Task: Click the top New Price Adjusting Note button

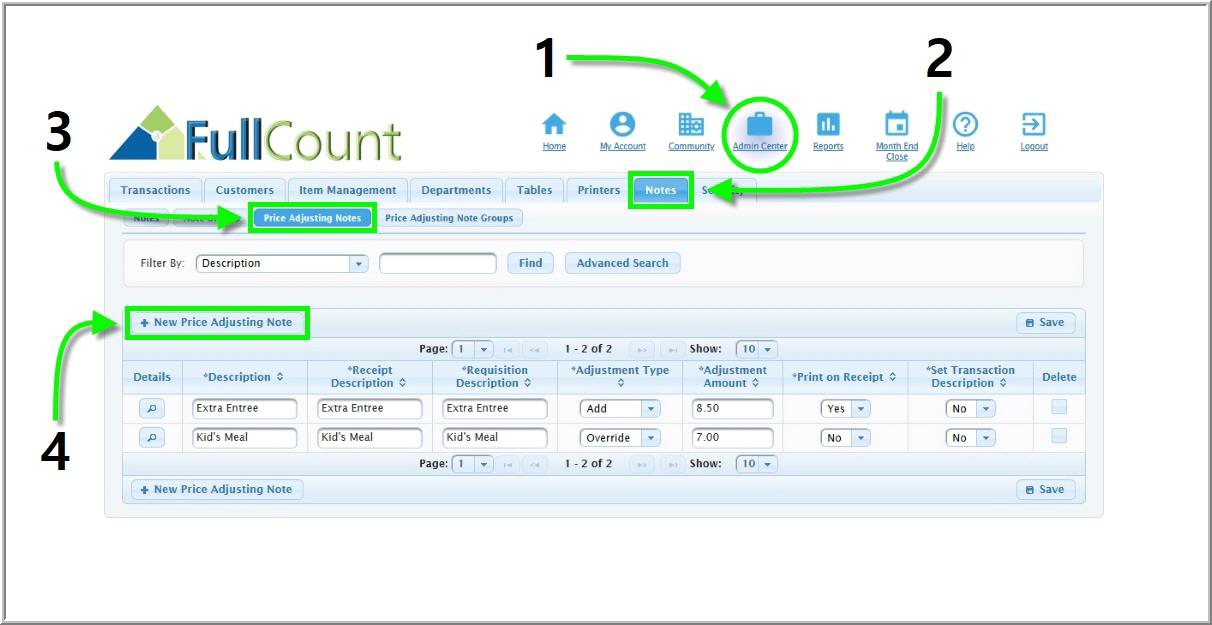Action: [x=216, y=323]
